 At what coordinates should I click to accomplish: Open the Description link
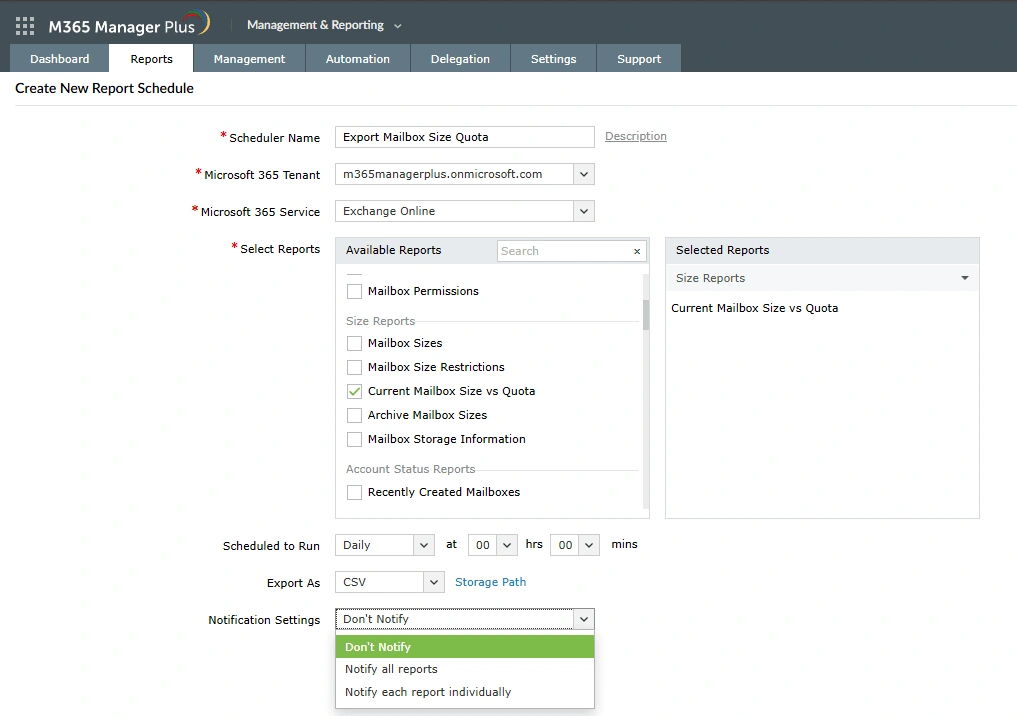pyautogui.click(x=635, y=136)
